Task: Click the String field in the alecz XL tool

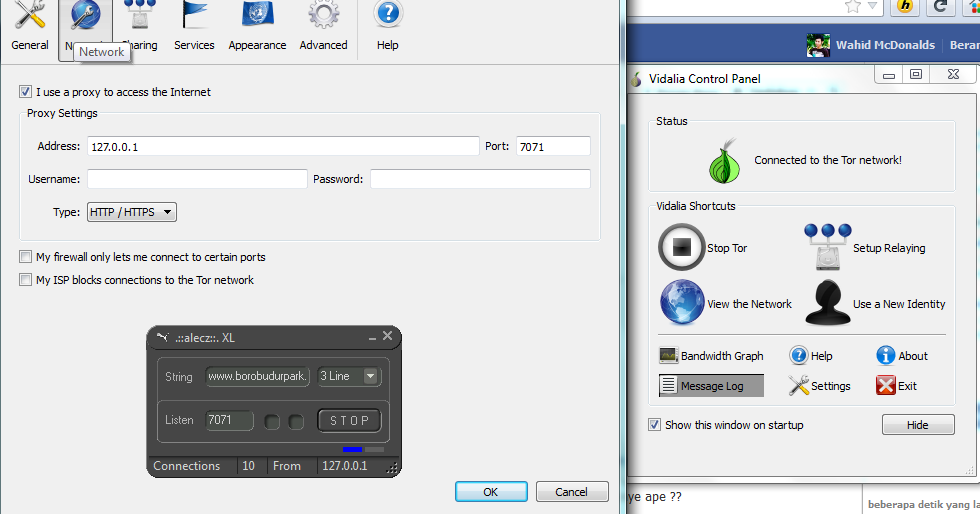Action: click(258, 376)
